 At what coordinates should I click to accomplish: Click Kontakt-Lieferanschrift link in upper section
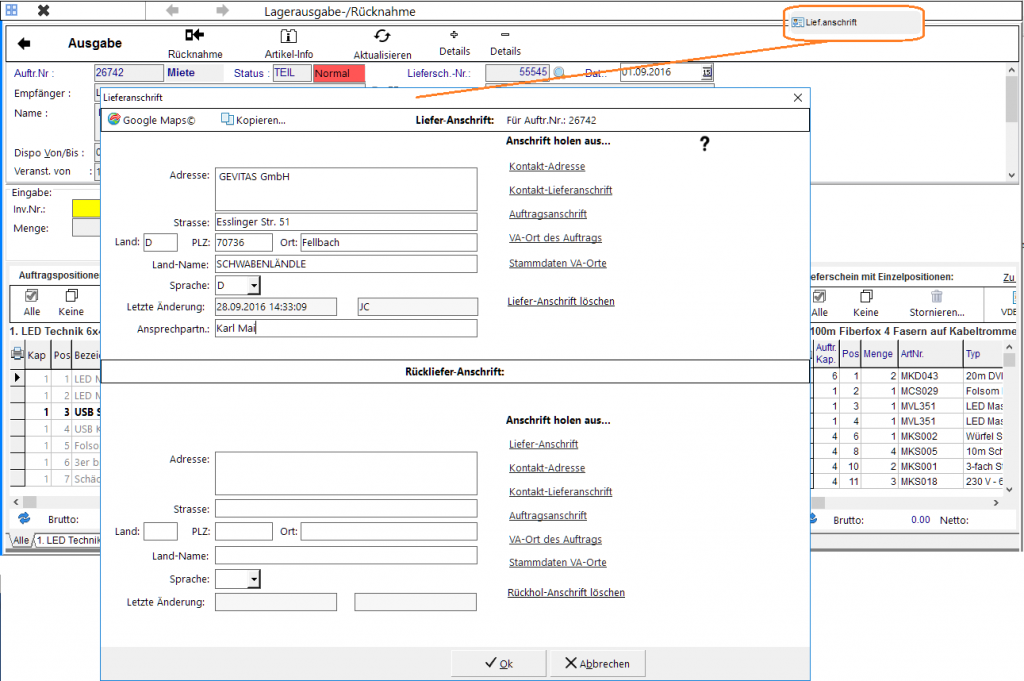click(x=560, y=190)
